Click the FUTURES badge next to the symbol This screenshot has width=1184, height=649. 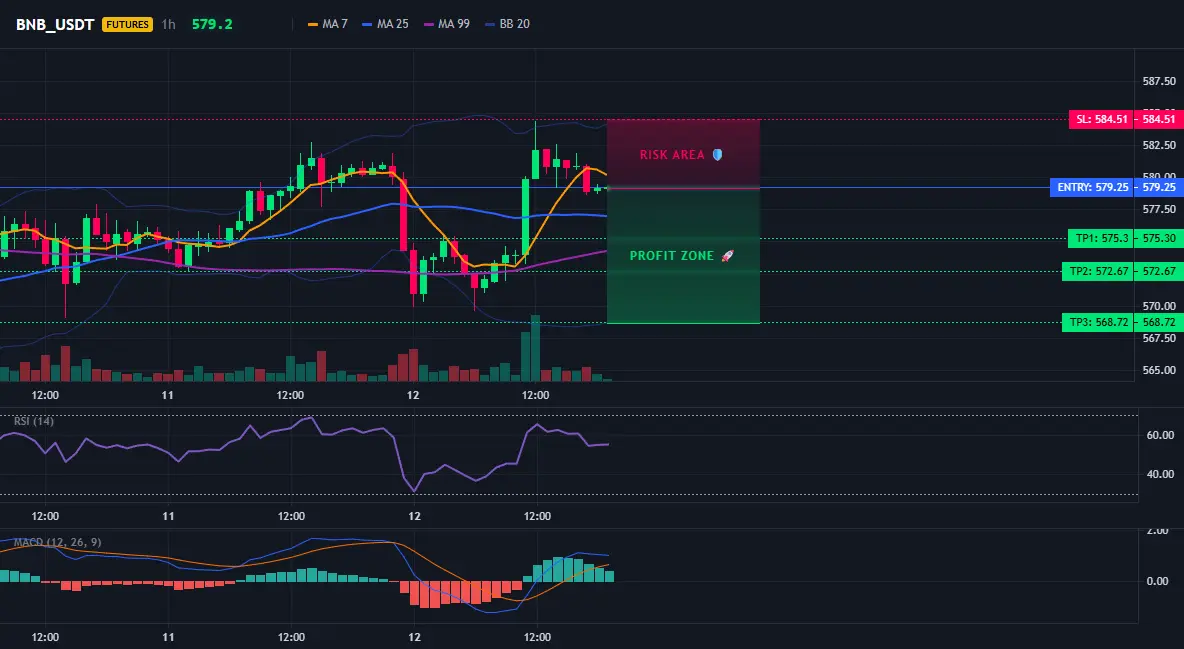pyautogui.click(x=128, y=24)
